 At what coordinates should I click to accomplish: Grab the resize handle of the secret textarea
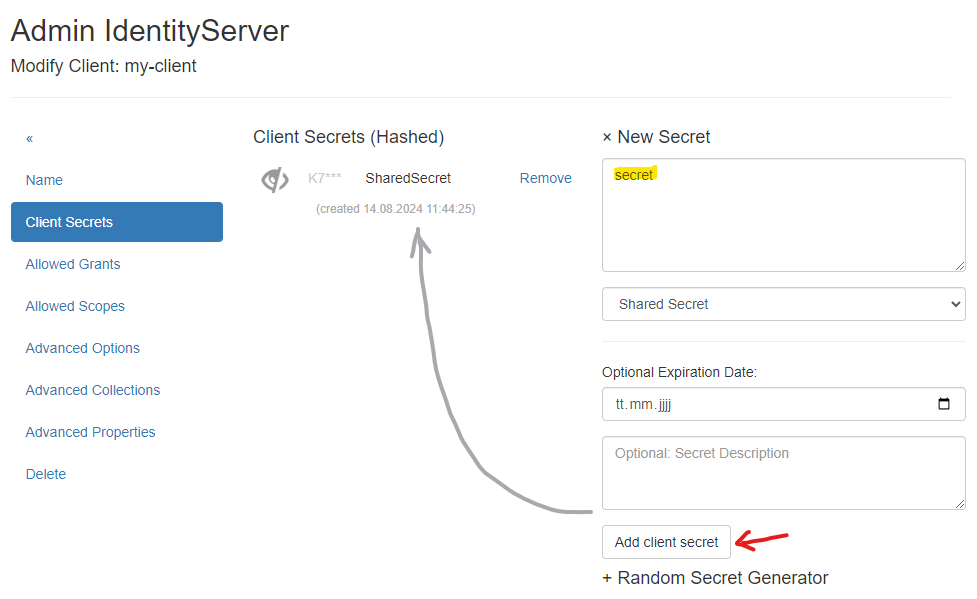[x=960, y=266]
